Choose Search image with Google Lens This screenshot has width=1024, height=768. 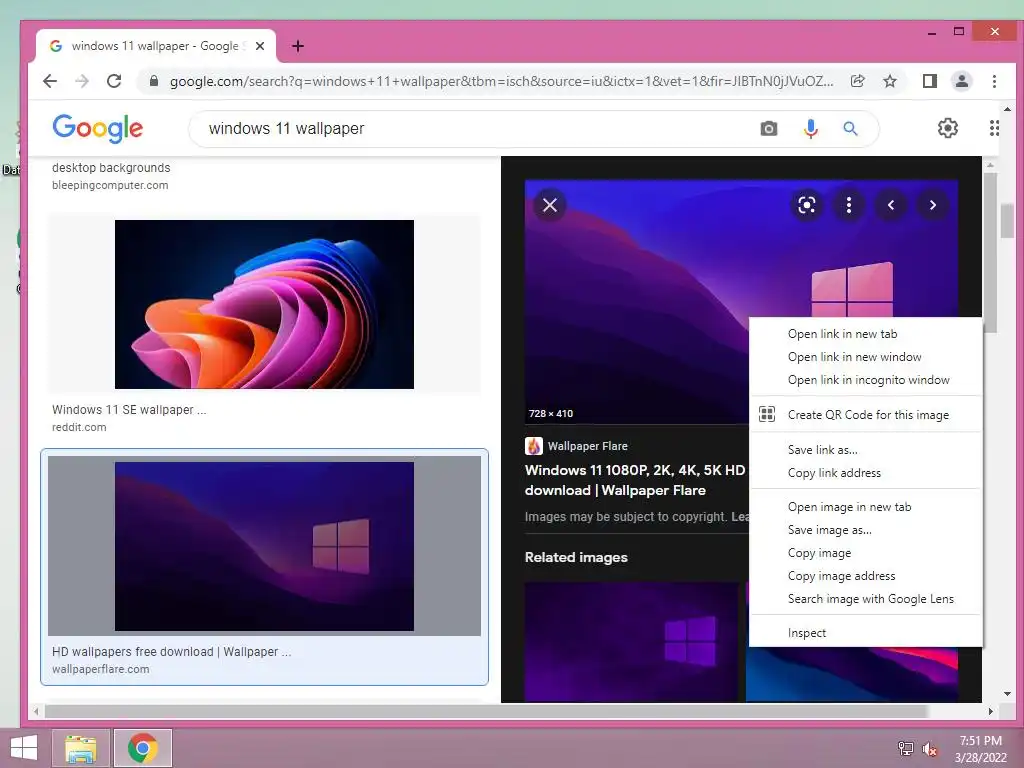(866, 599)
